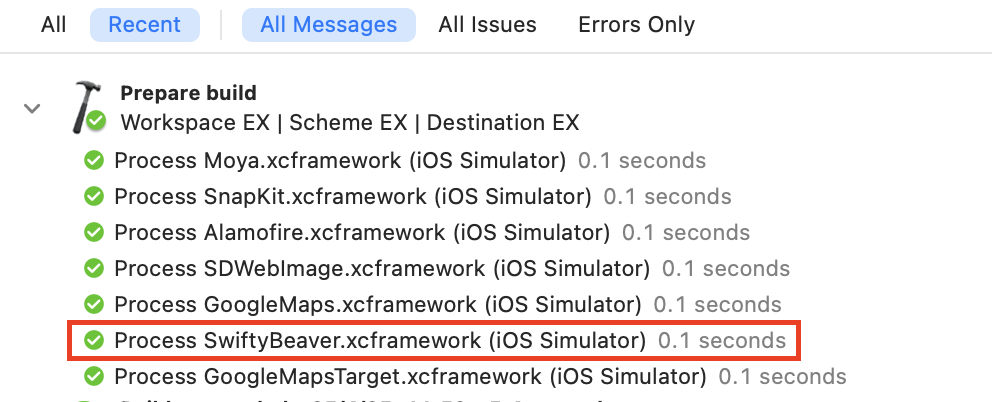Image resolution: width=992 pixels, height=402 pixels.
Task: Select Process Moya.xcframework log entry
Action: coord(395,161)
